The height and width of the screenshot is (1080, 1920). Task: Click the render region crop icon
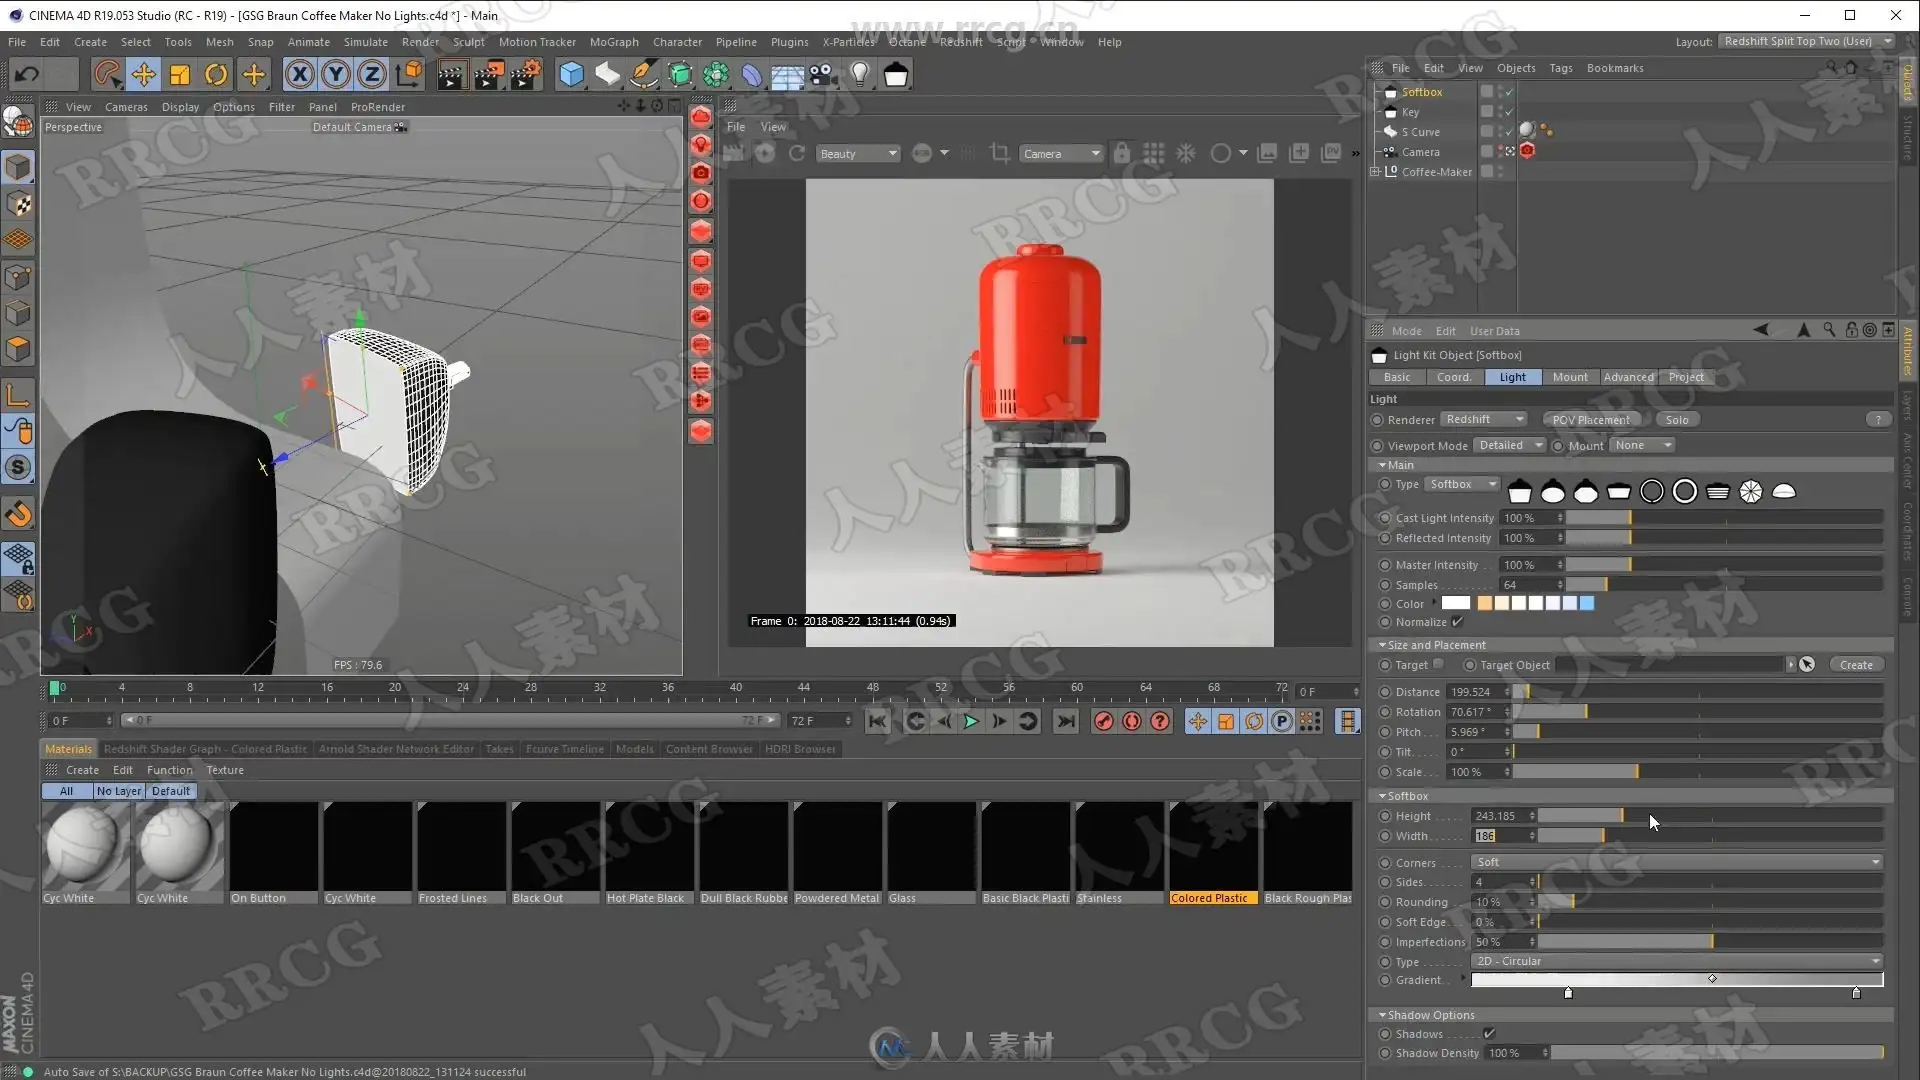click(x=999, y=153)
